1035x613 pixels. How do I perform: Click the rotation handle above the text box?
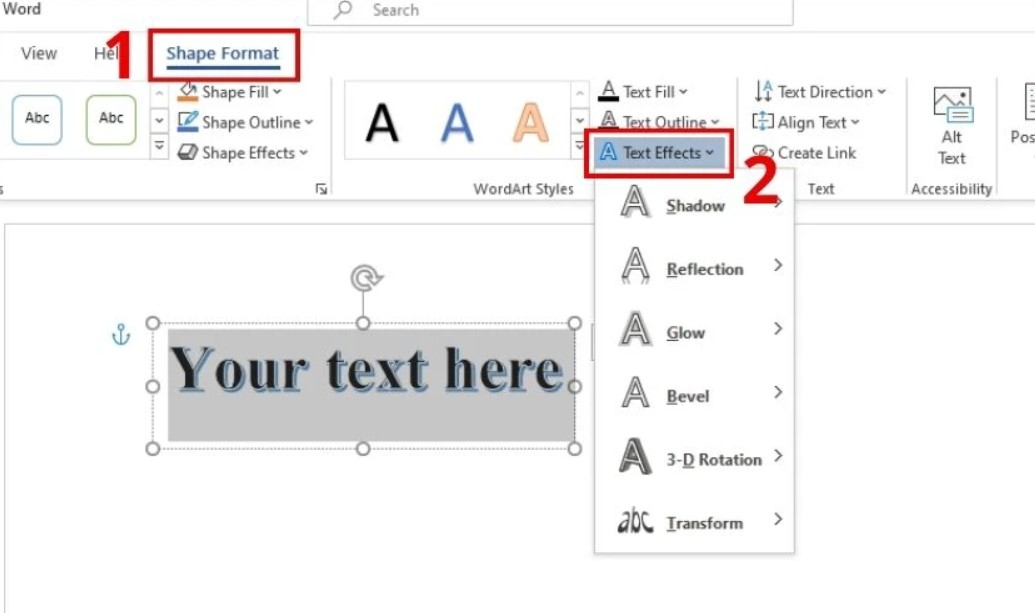pos(364,278)
